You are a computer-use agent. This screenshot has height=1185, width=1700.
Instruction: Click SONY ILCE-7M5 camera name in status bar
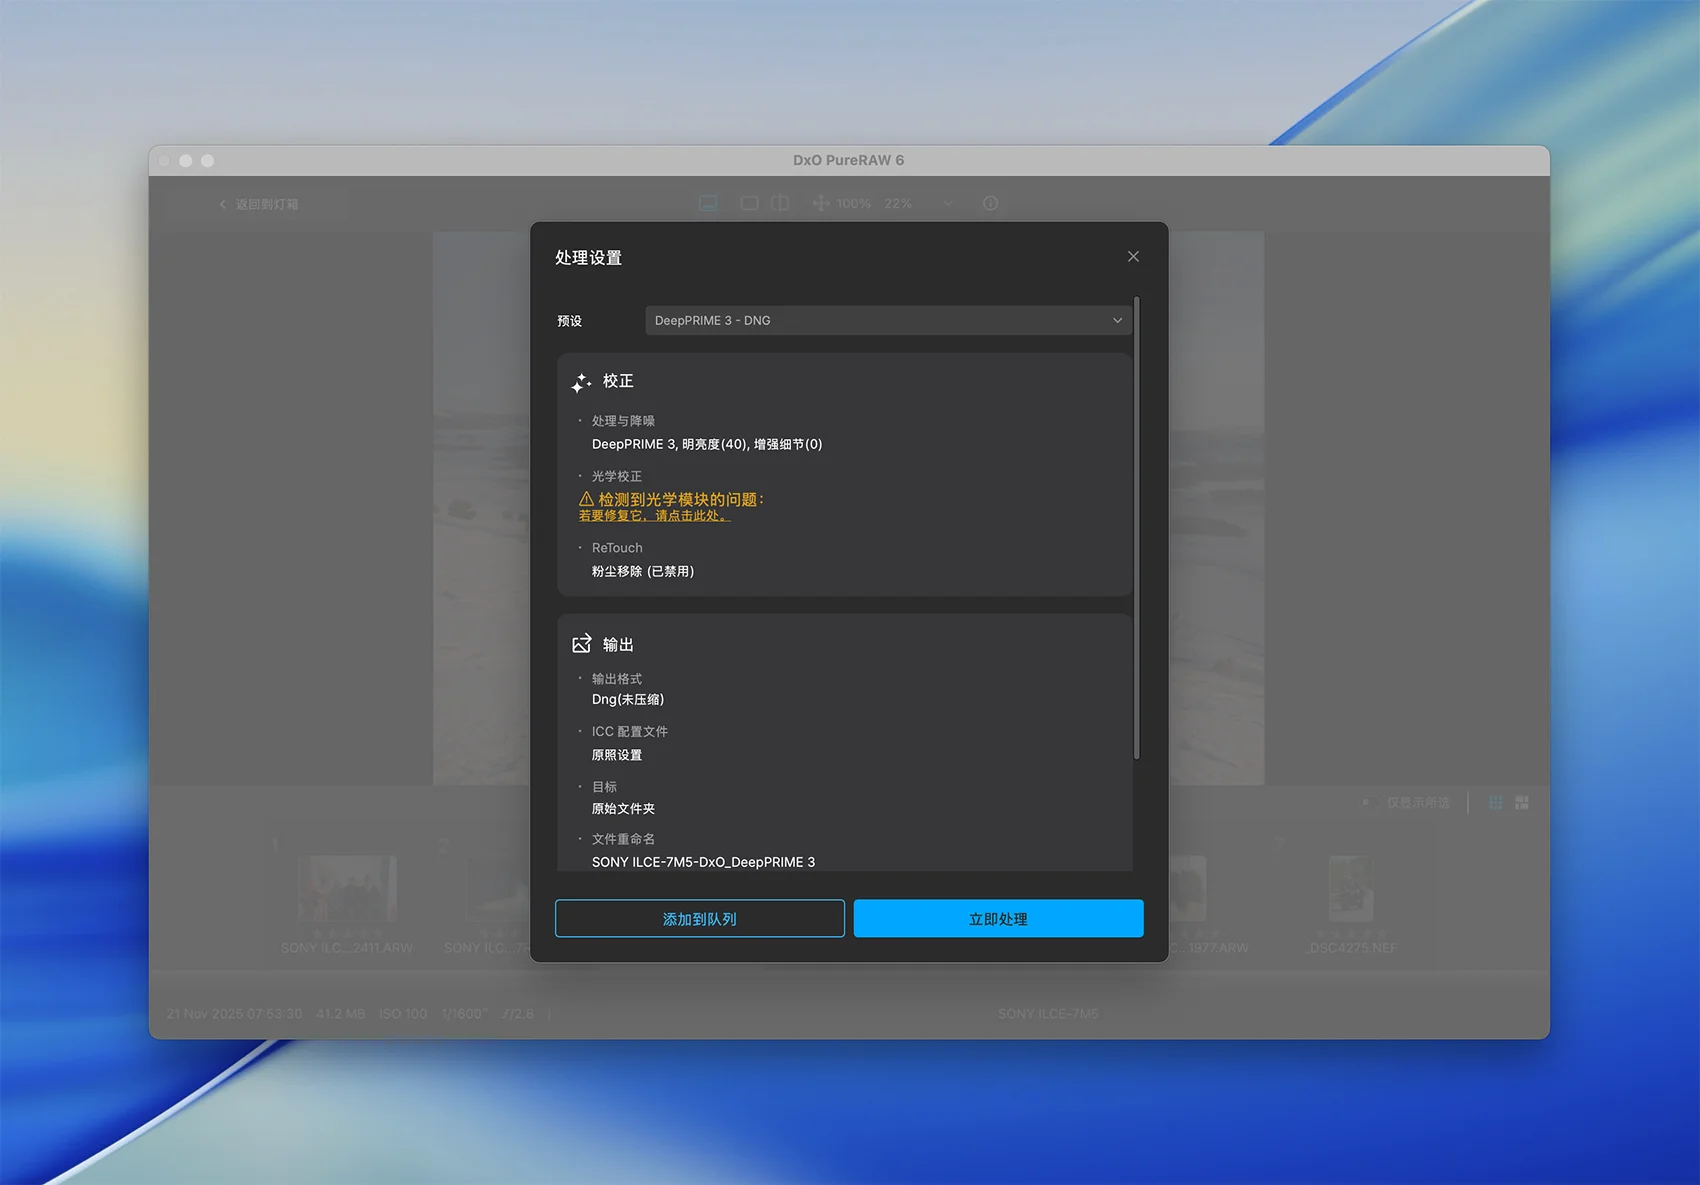(x=1048, y=1014)
